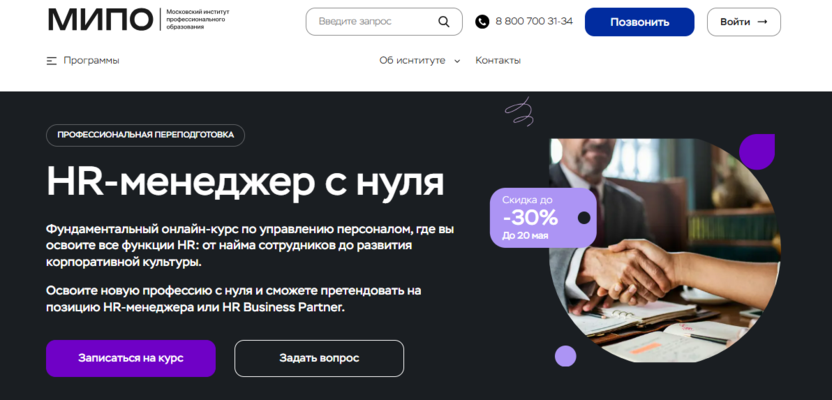Click the magnifying glass search icon
The width and height of the screenshot is (832, 400).
click(444, 22)
